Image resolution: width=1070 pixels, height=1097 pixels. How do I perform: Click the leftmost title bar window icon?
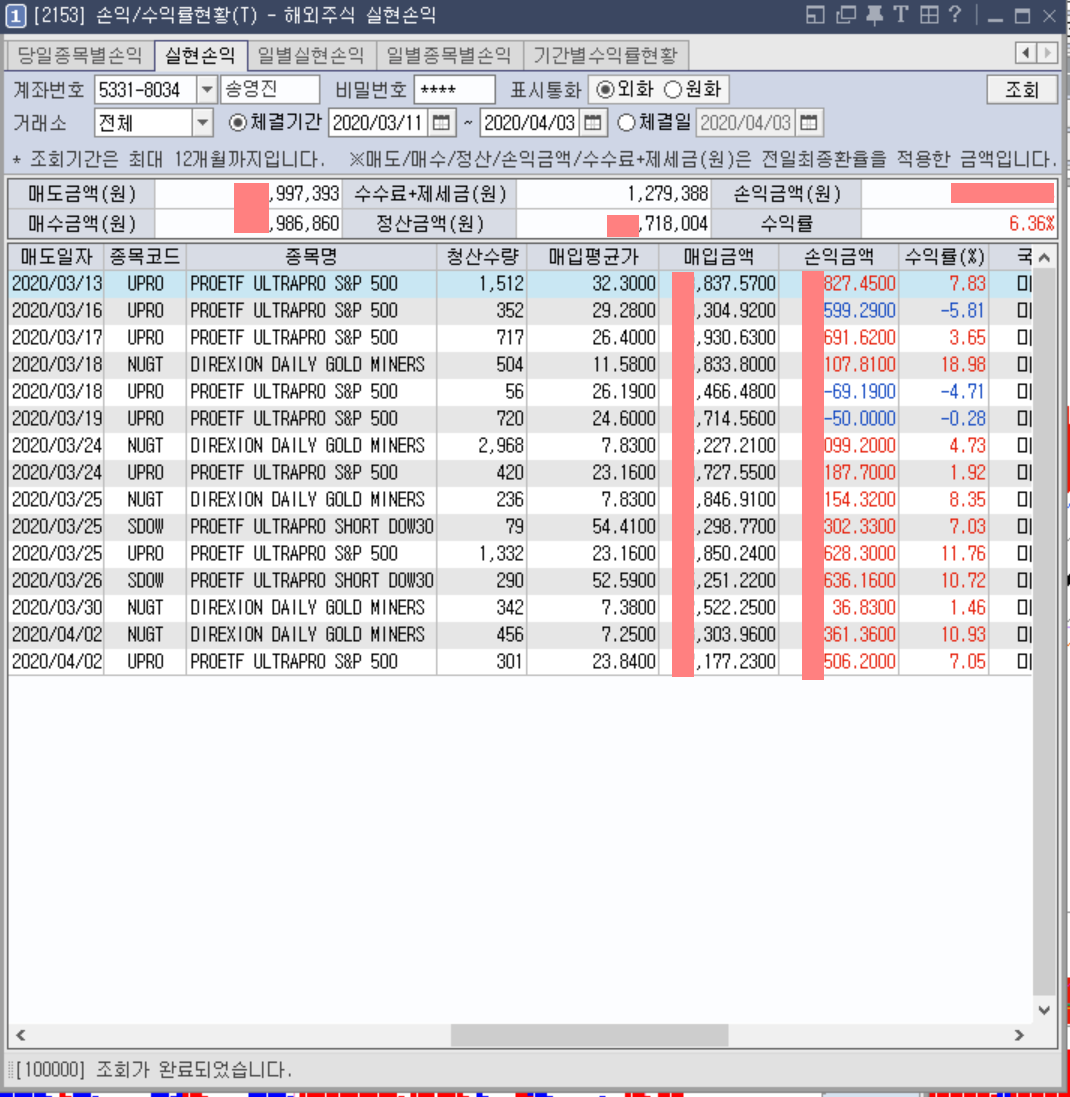coord(815,14)
